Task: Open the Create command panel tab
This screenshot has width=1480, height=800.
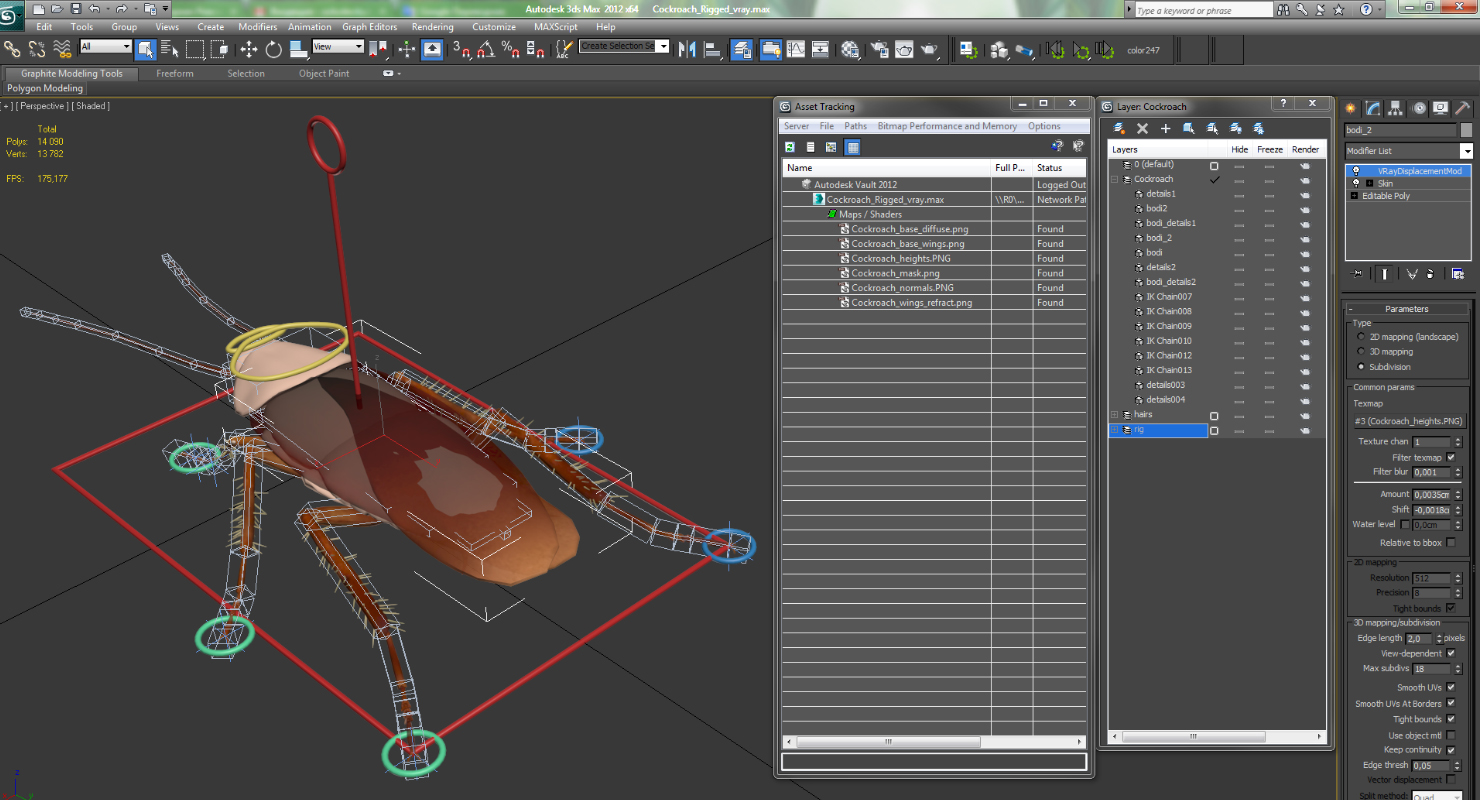Action: 1352,108
